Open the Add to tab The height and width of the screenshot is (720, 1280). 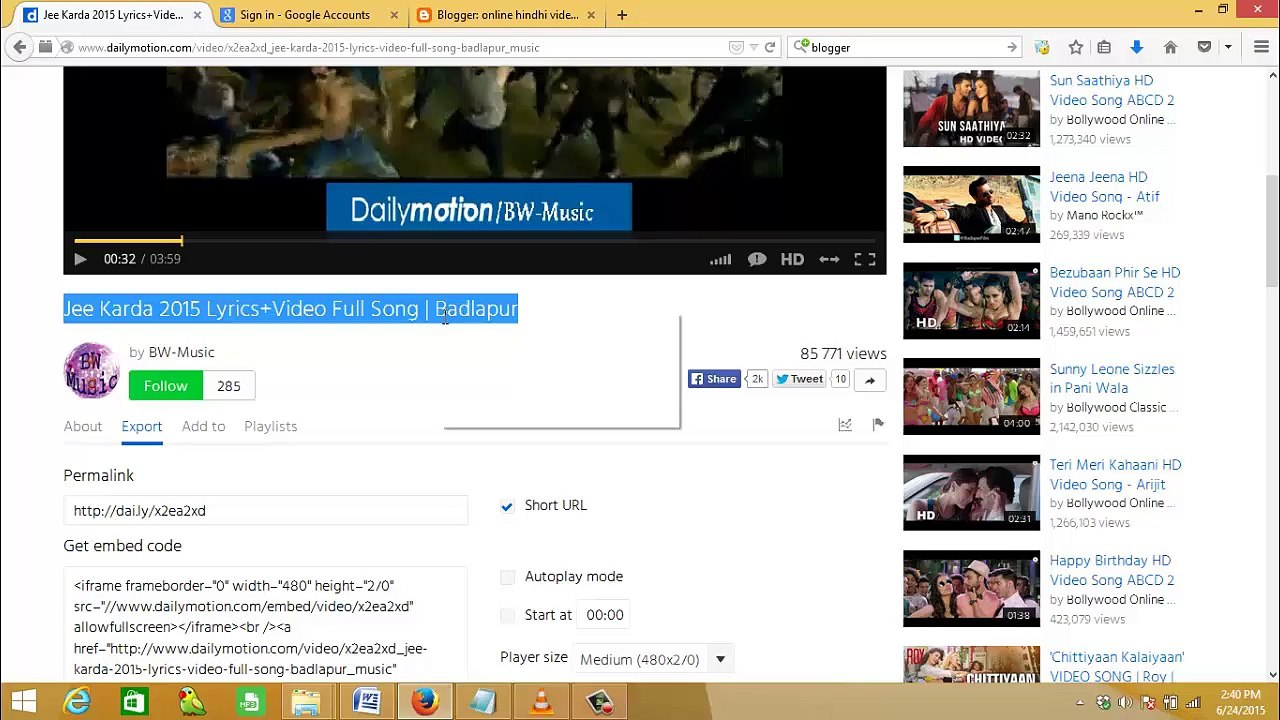pos(203,426)
